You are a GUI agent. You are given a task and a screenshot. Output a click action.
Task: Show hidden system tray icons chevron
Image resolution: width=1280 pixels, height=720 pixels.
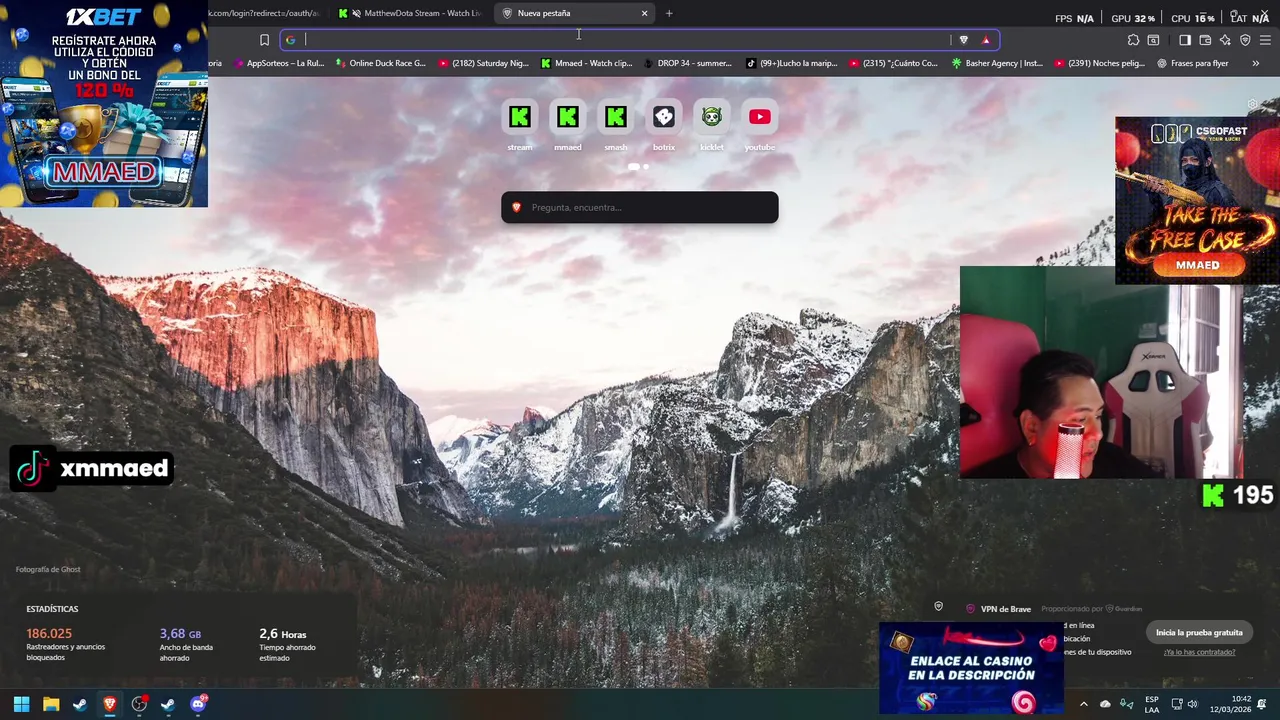(x=1083, y=704)
